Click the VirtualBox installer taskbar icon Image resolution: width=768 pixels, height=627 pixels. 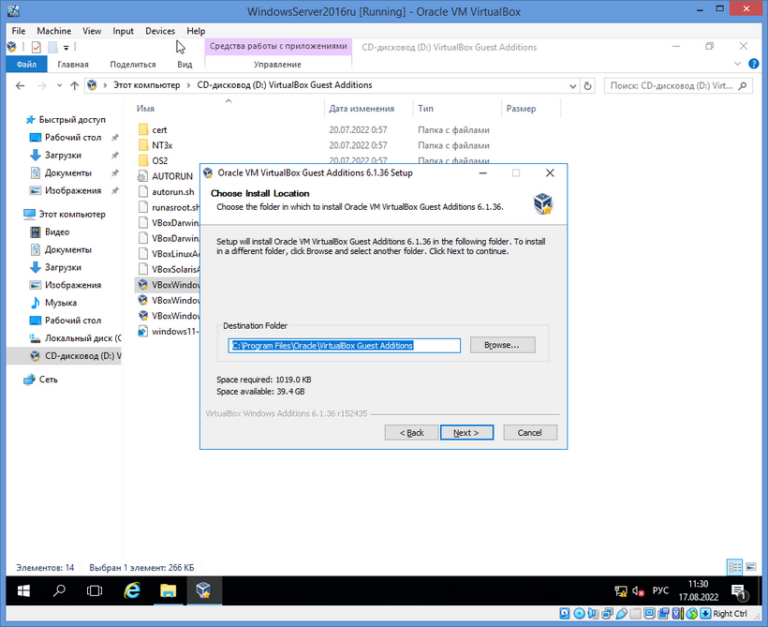(204, 590)
